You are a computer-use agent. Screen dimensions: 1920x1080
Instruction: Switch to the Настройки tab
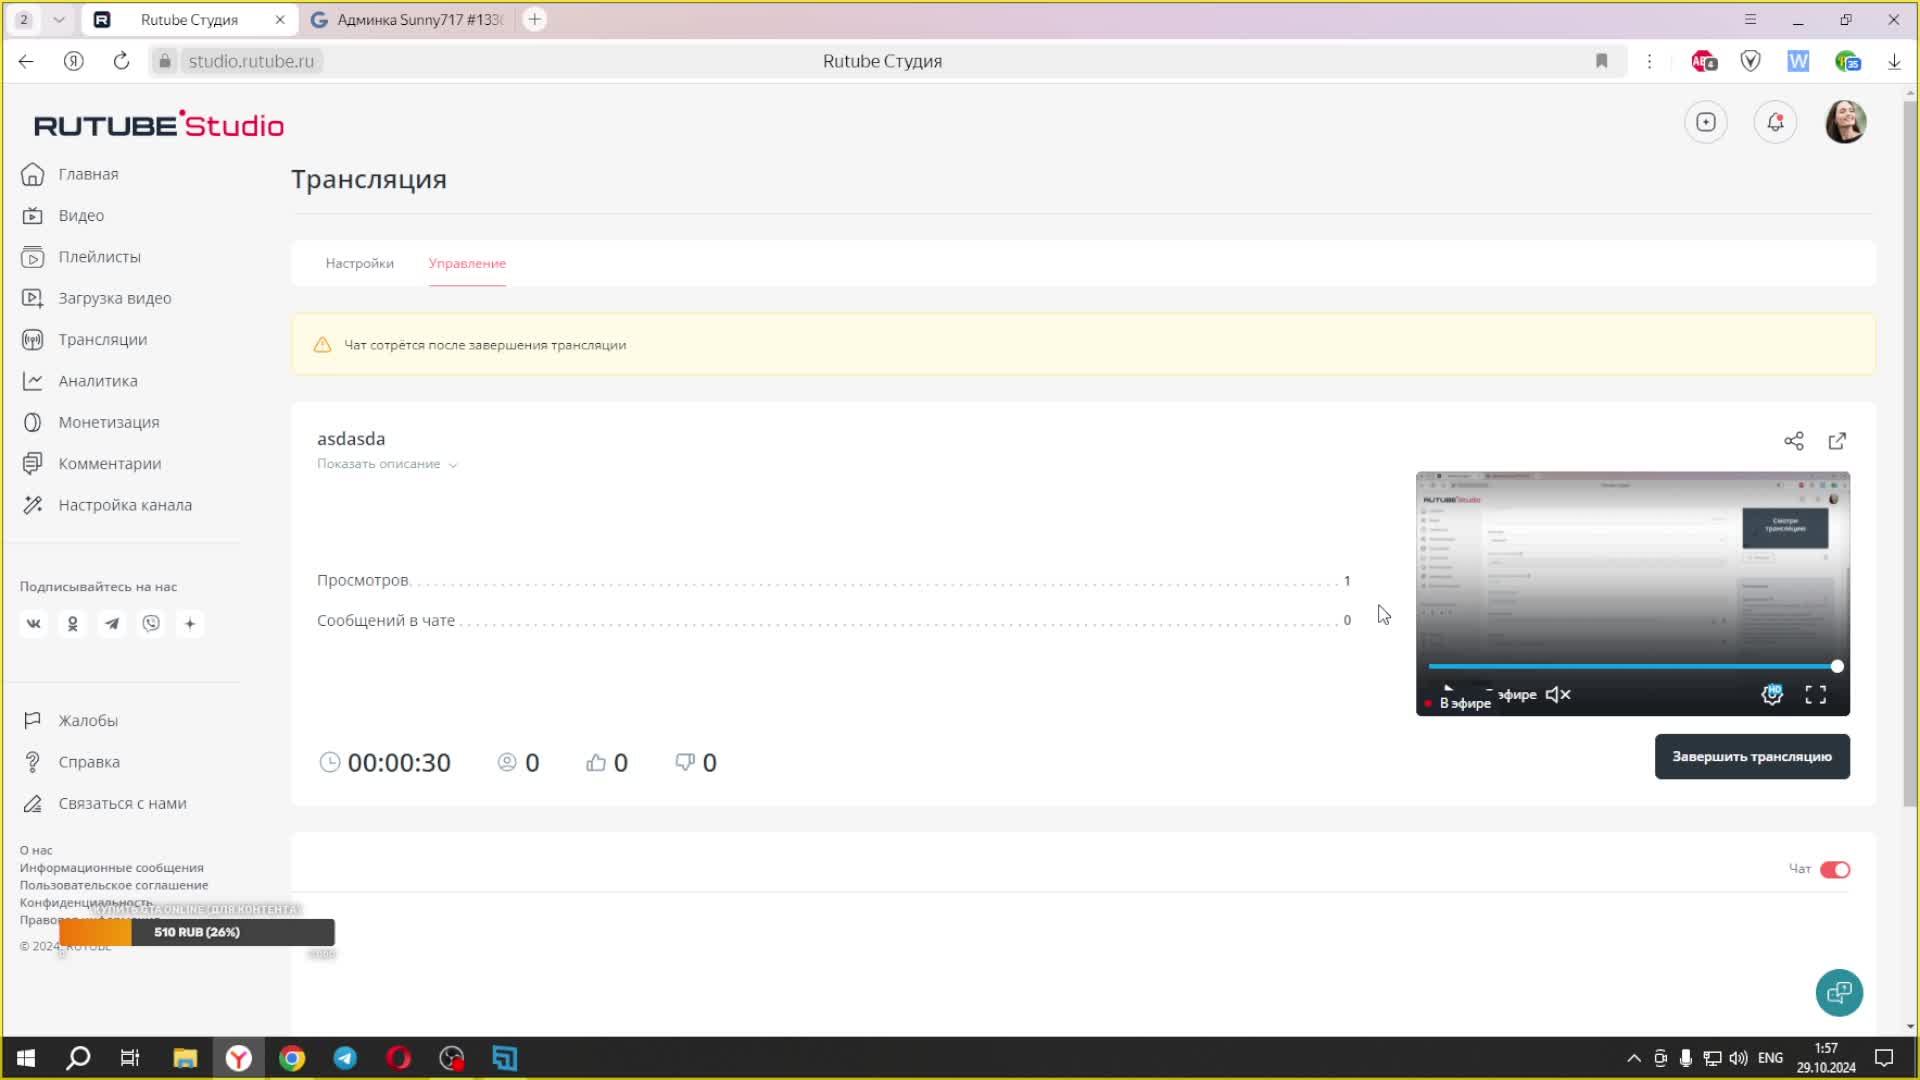point(359,263)
